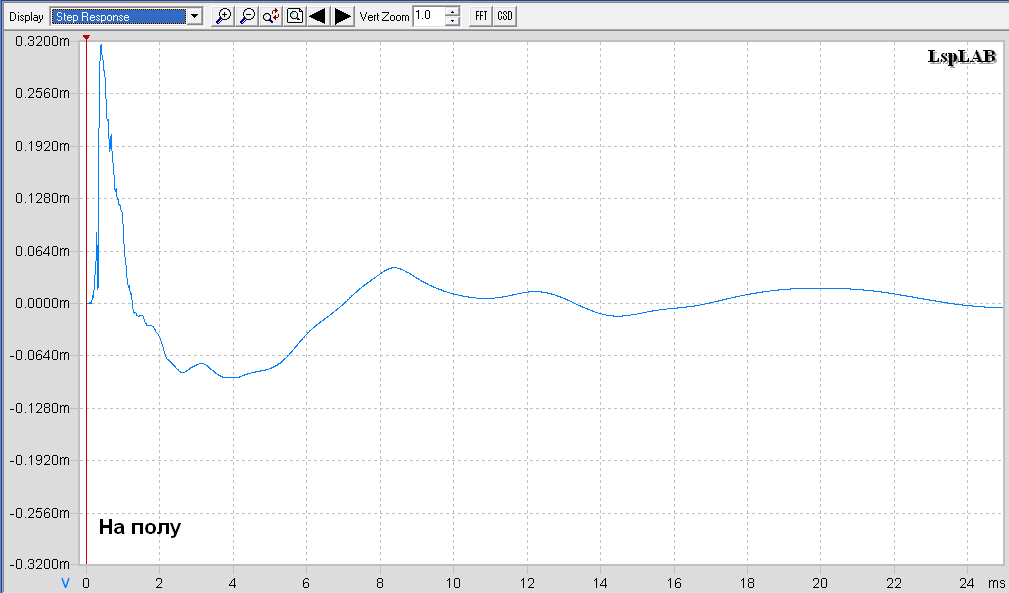Click the 24 tick on time axis
Image resolution: width=1009 pixels, height=593 pixels.
(x=967, y=583)
